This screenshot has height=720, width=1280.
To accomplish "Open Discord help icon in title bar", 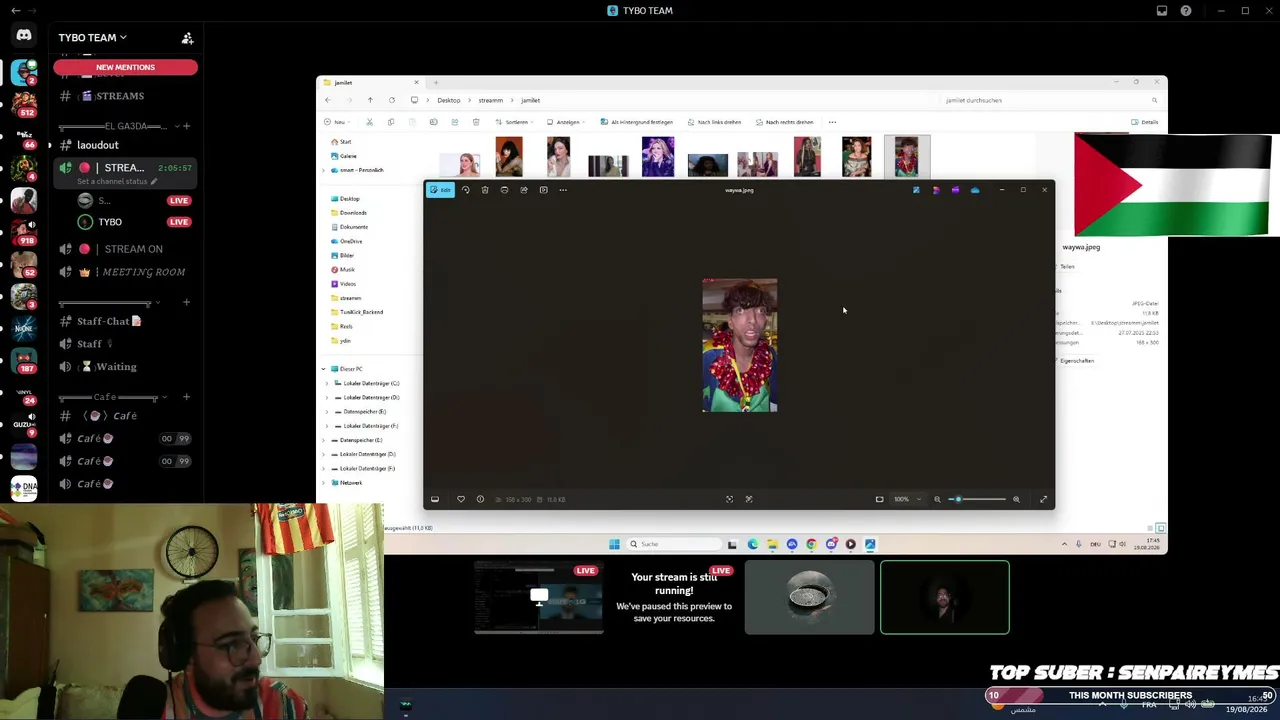I will coord(1186,11).
